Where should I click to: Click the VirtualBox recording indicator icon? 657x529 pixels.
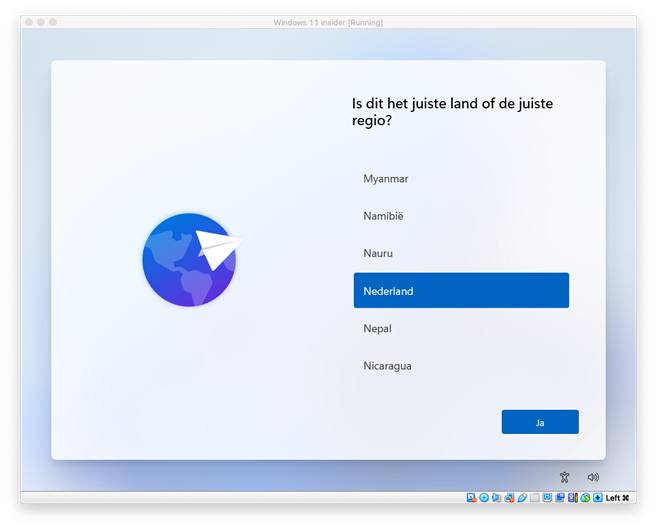click(560, 498)
